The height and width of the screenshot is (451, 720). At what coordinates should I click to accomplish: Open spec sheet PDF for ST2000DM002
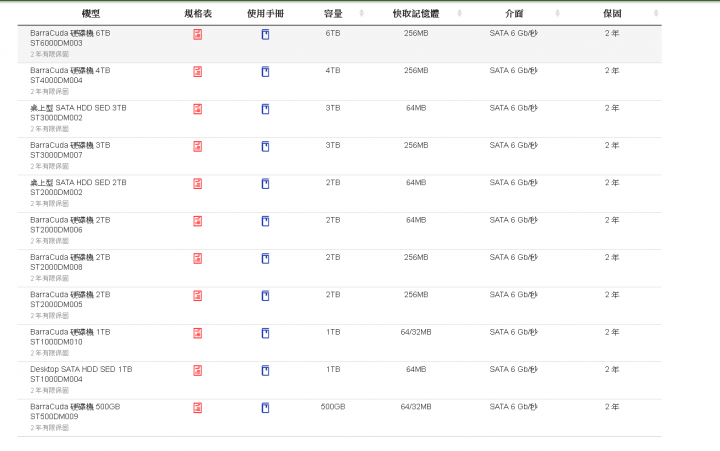click(x=197, y=184)
